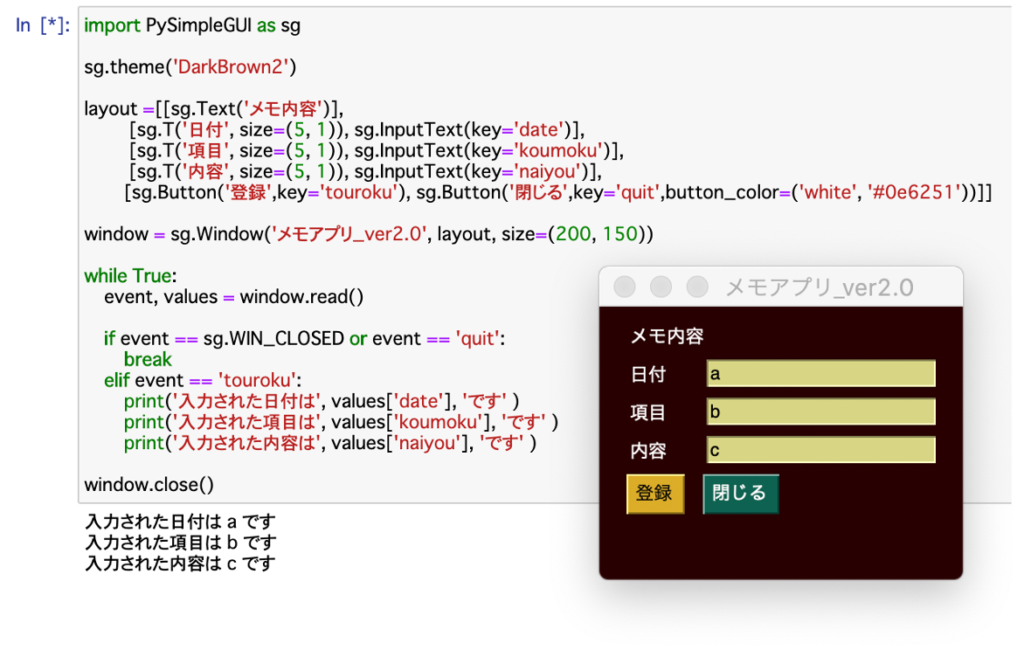Click the メモアプリ_ver2.0 window title
This screenshot has height=657, width=1024.
coord(818,288)
